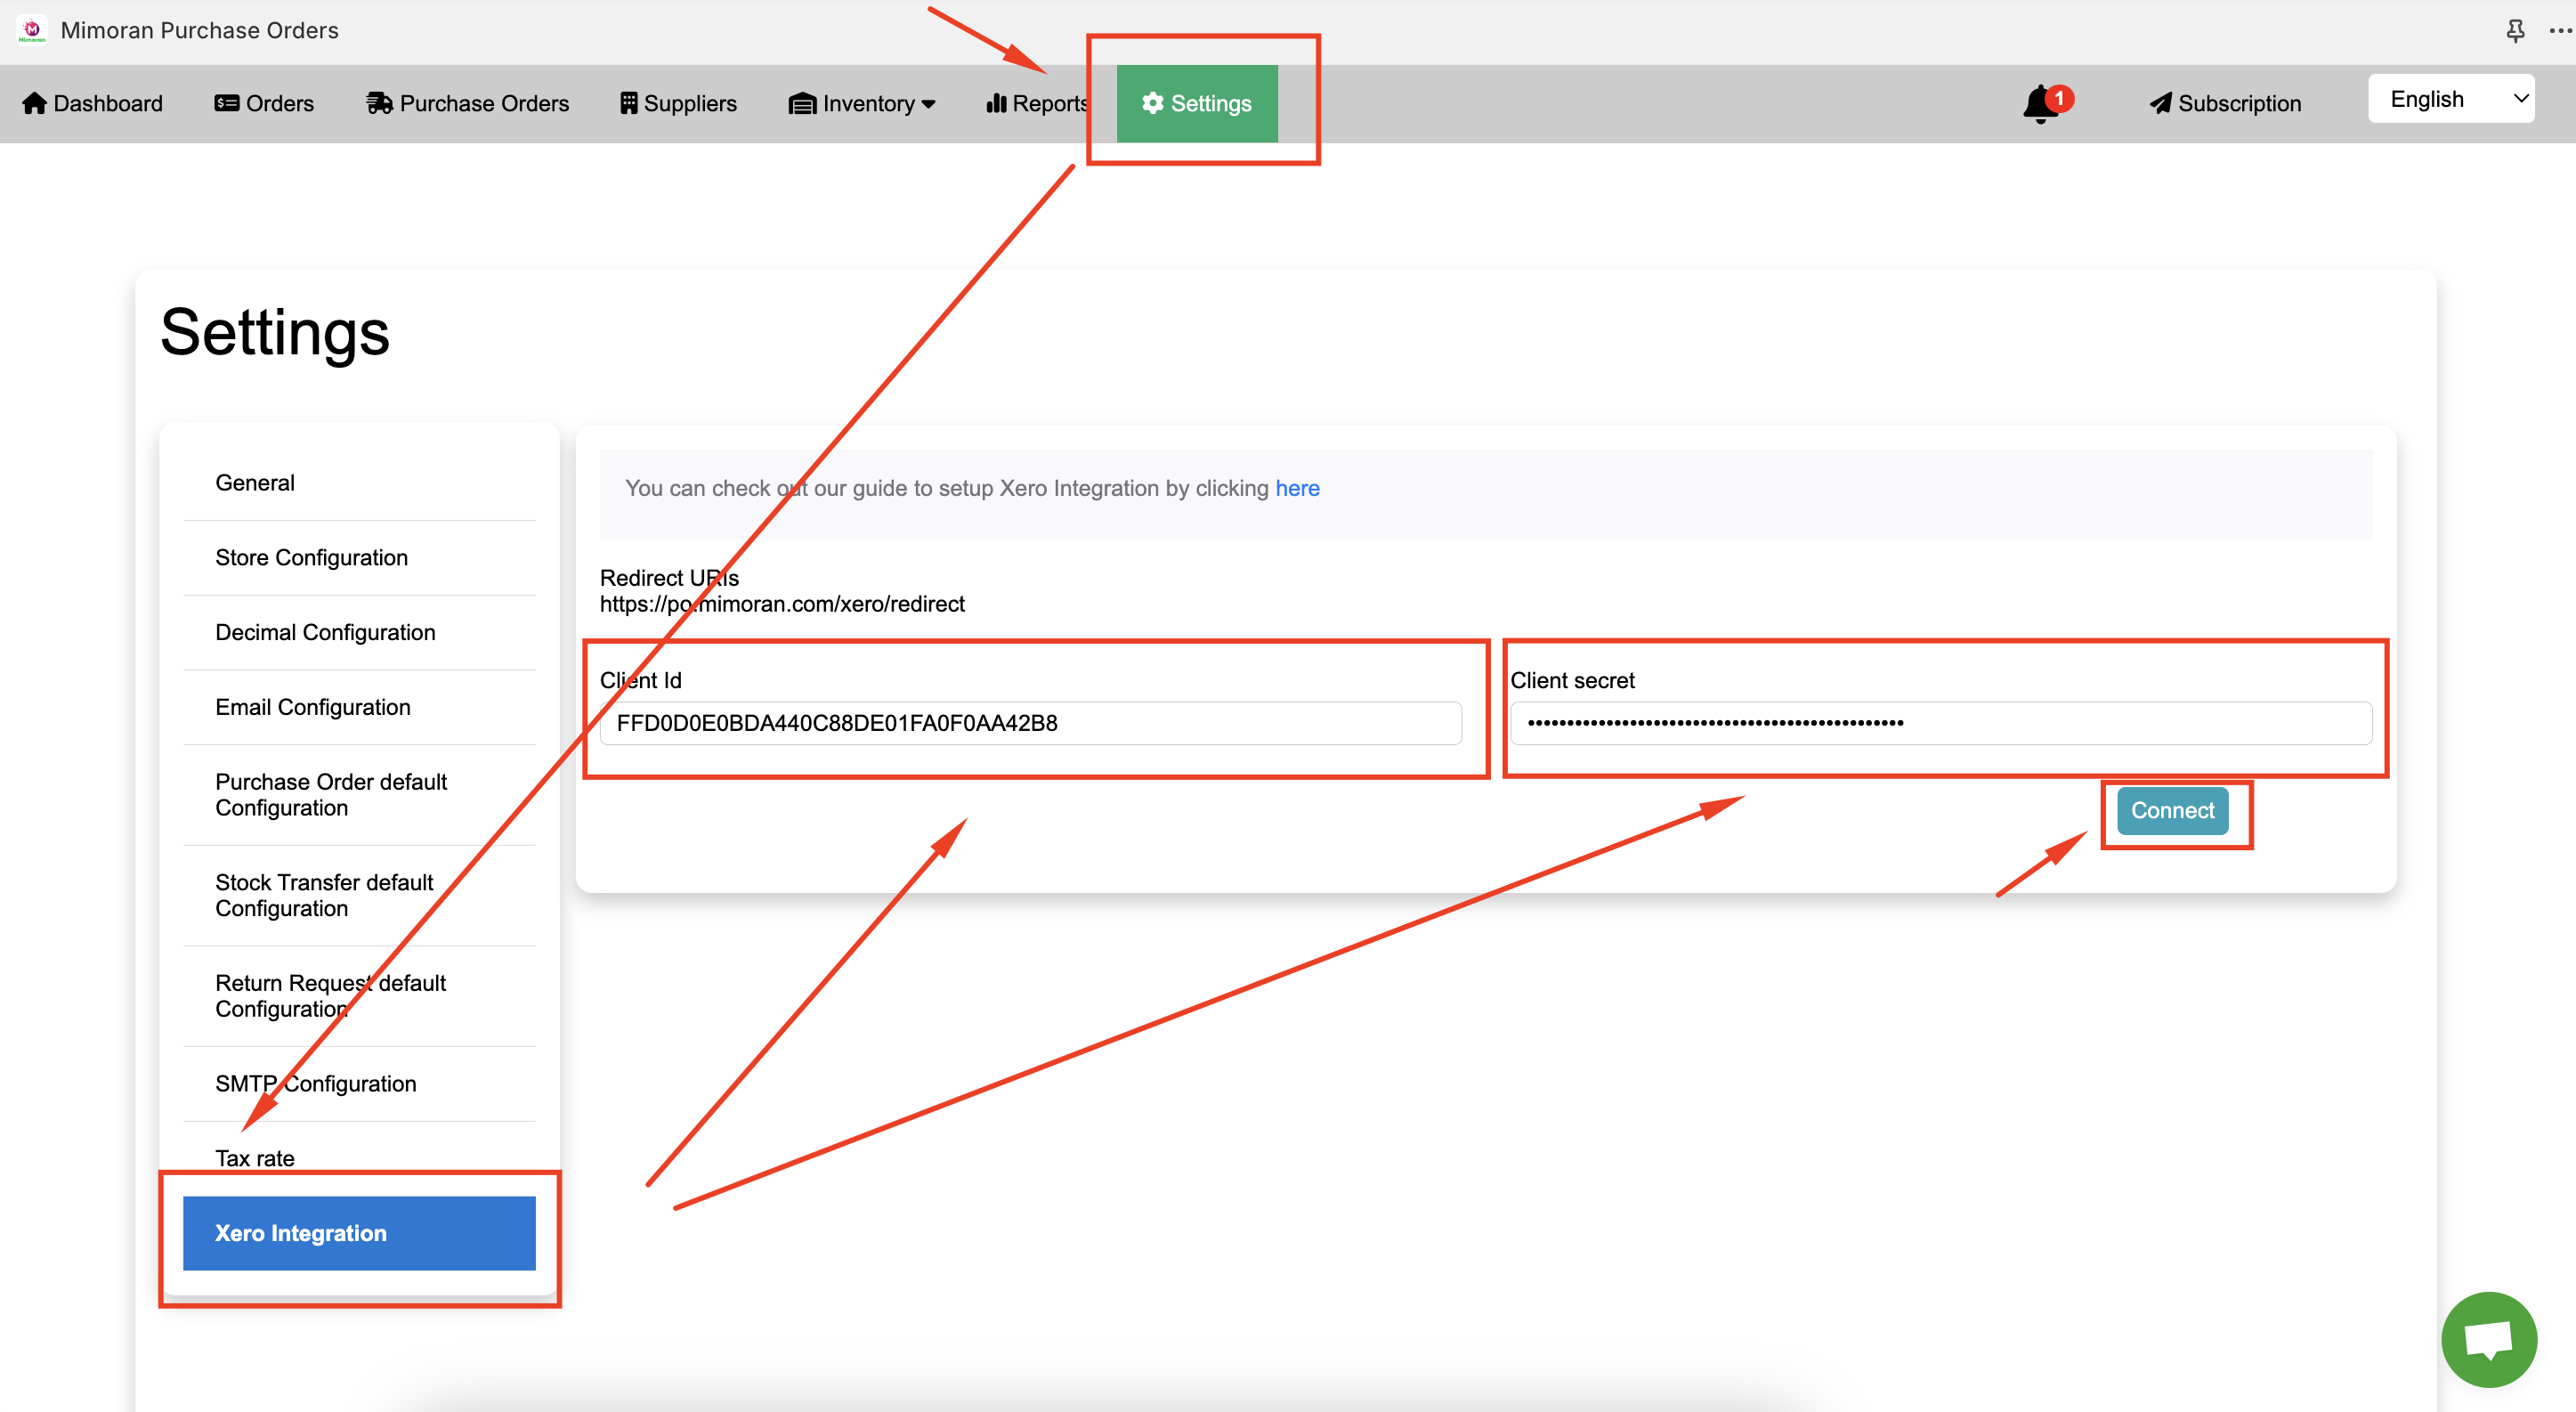Click the pin icon in title bar

(2516, 30)
